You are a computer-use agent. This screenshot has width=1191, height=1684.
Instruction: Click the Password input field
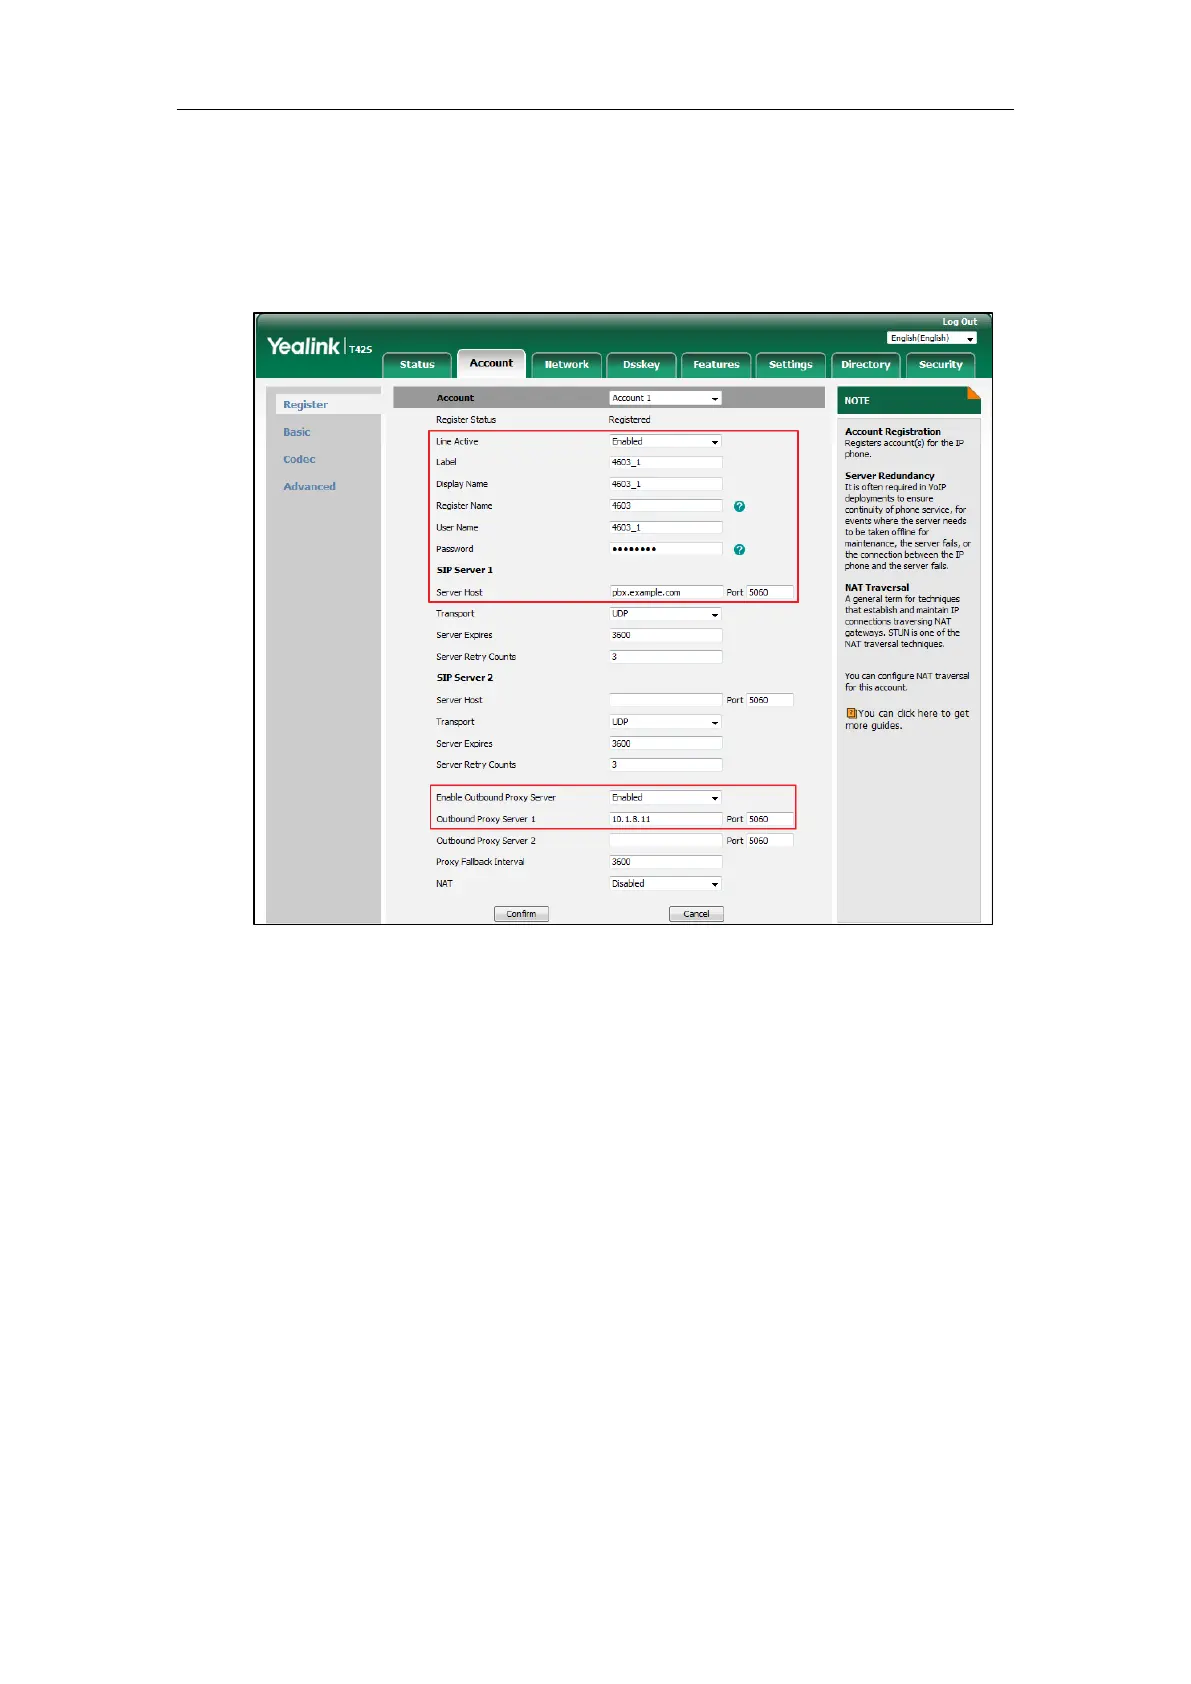[665, 549]
